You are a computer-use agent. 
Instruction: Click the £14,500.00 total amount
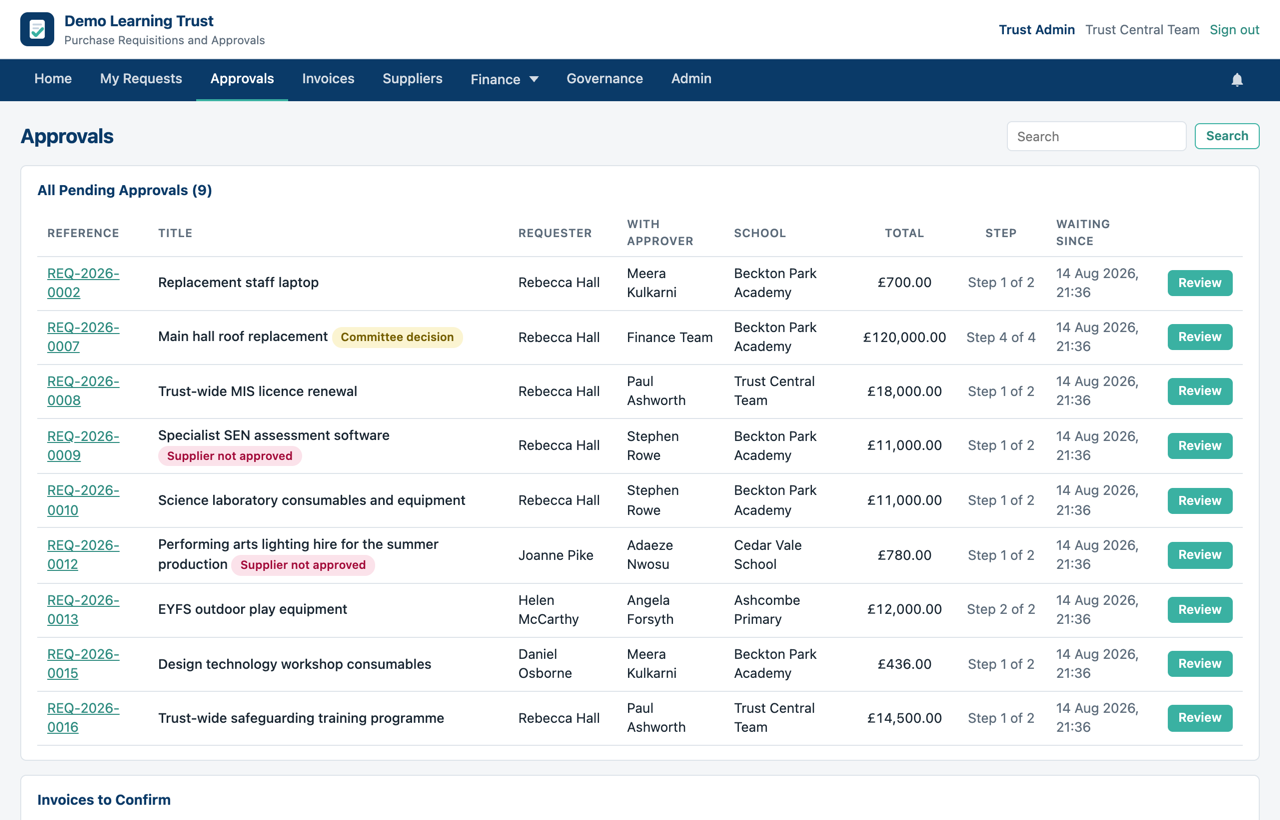[904, 718]
